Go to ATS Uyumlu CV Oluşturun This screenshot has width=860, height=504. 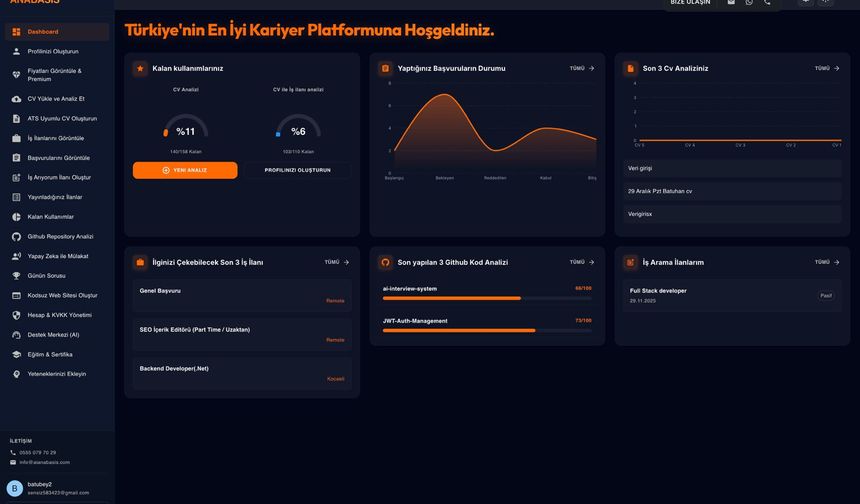pos(62,118)
